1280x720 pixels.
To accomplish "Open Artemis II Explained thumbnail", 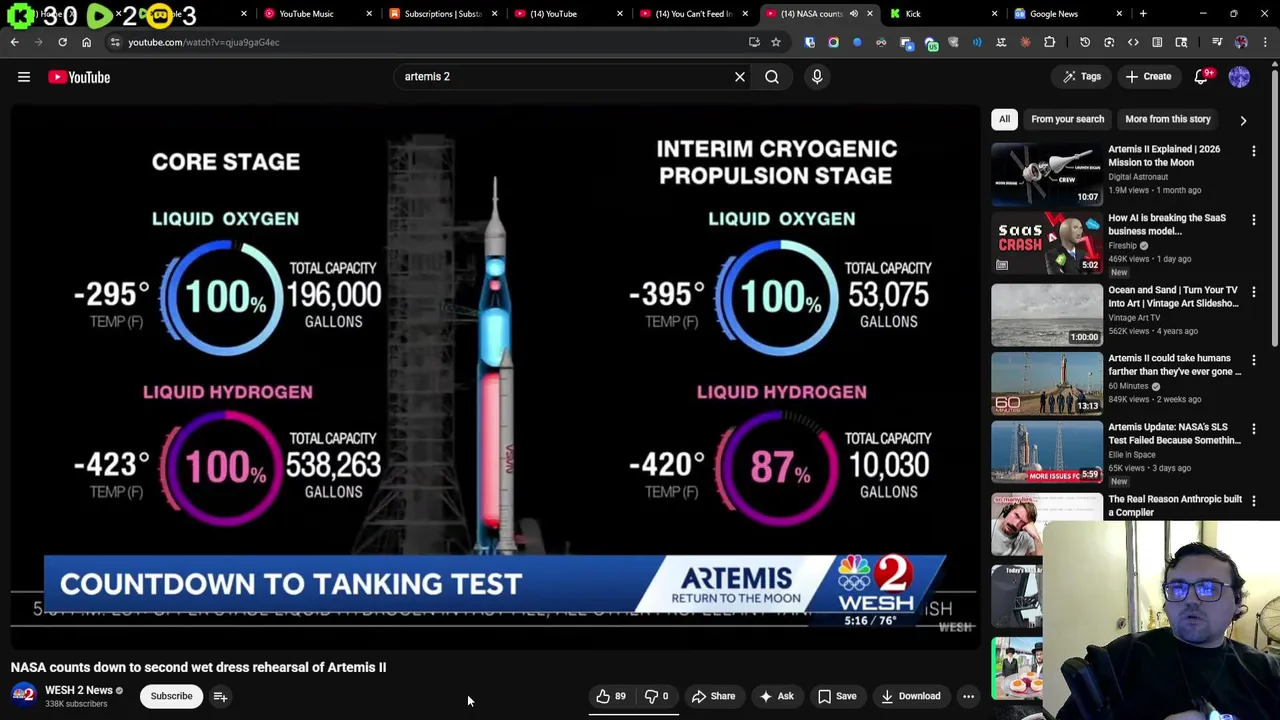I will coord(1046,173).
